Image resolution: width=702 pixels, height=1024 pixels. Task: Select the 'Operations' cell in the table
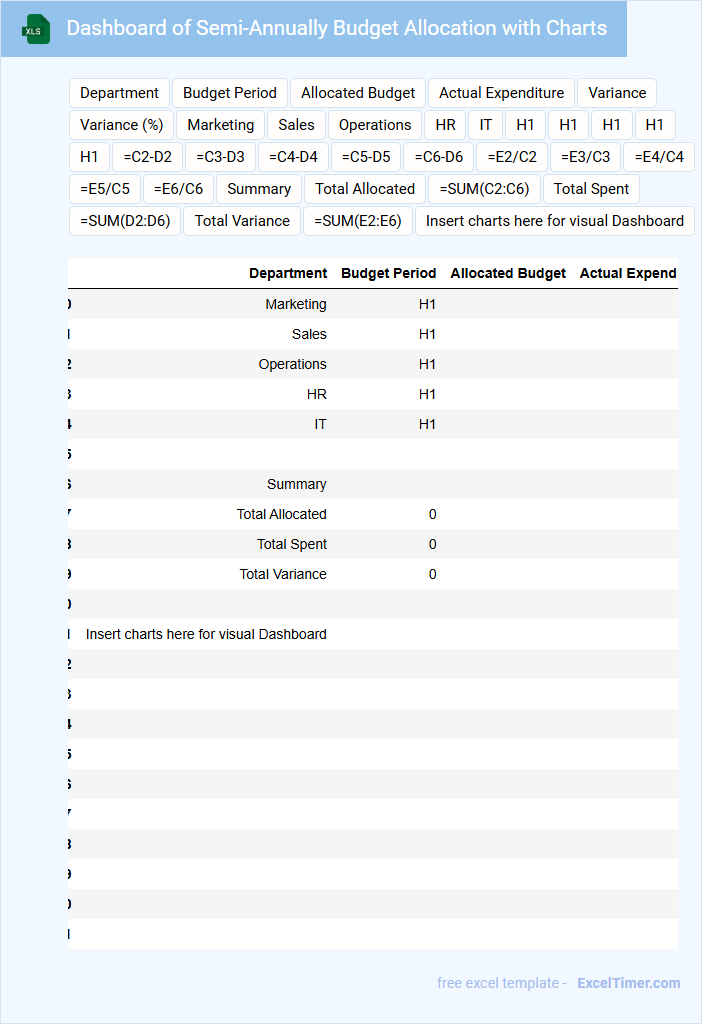tap(293, 364)
